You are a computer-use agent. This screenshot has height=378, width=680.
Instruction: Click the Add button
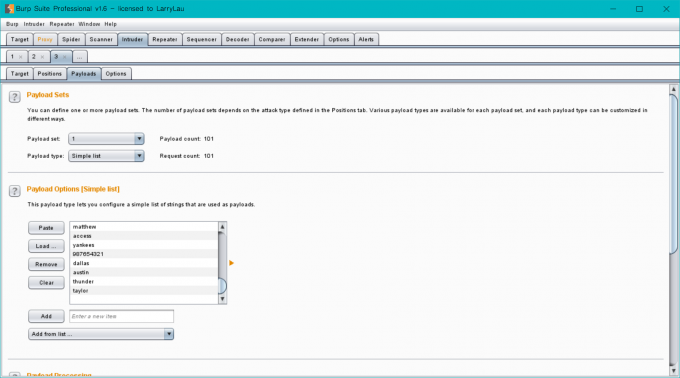(46, 316)
